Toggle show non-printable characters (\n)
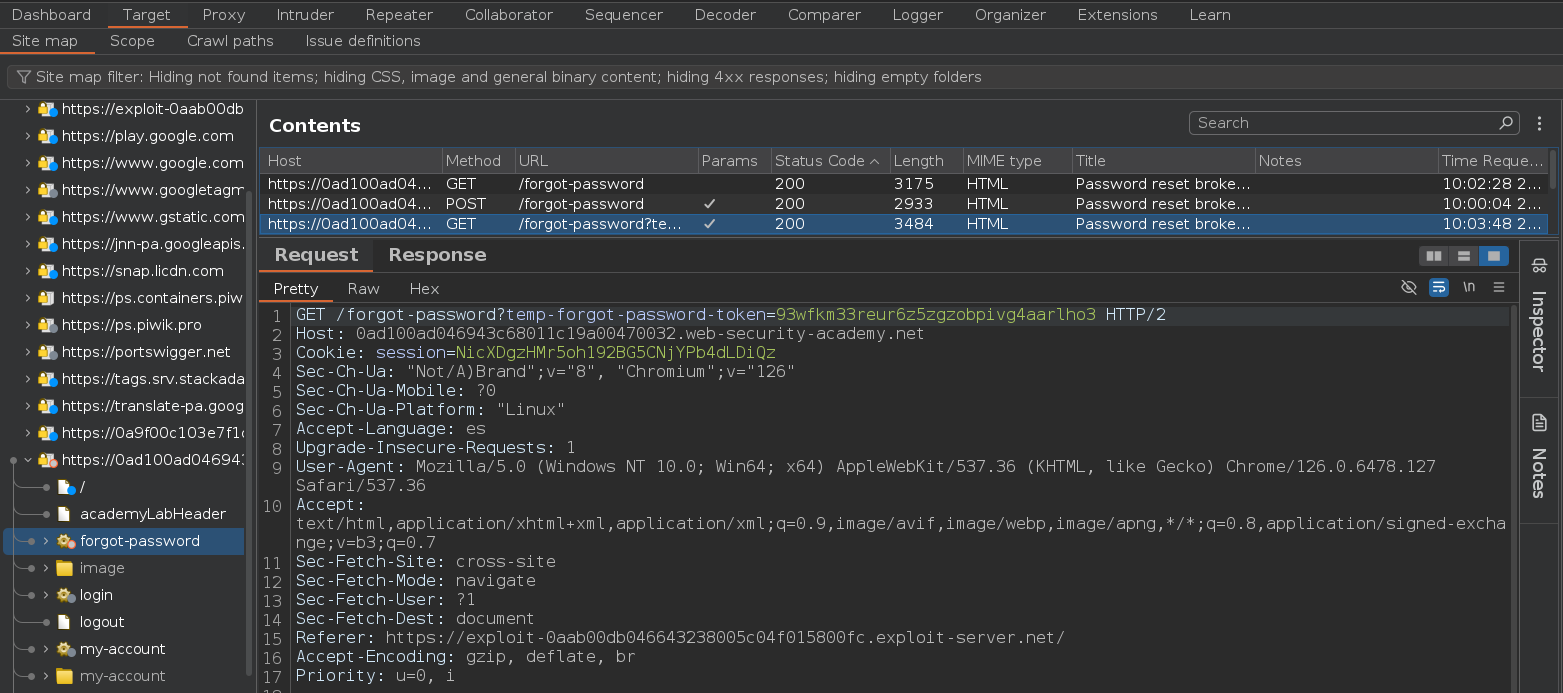 (x=1468, y=288)
